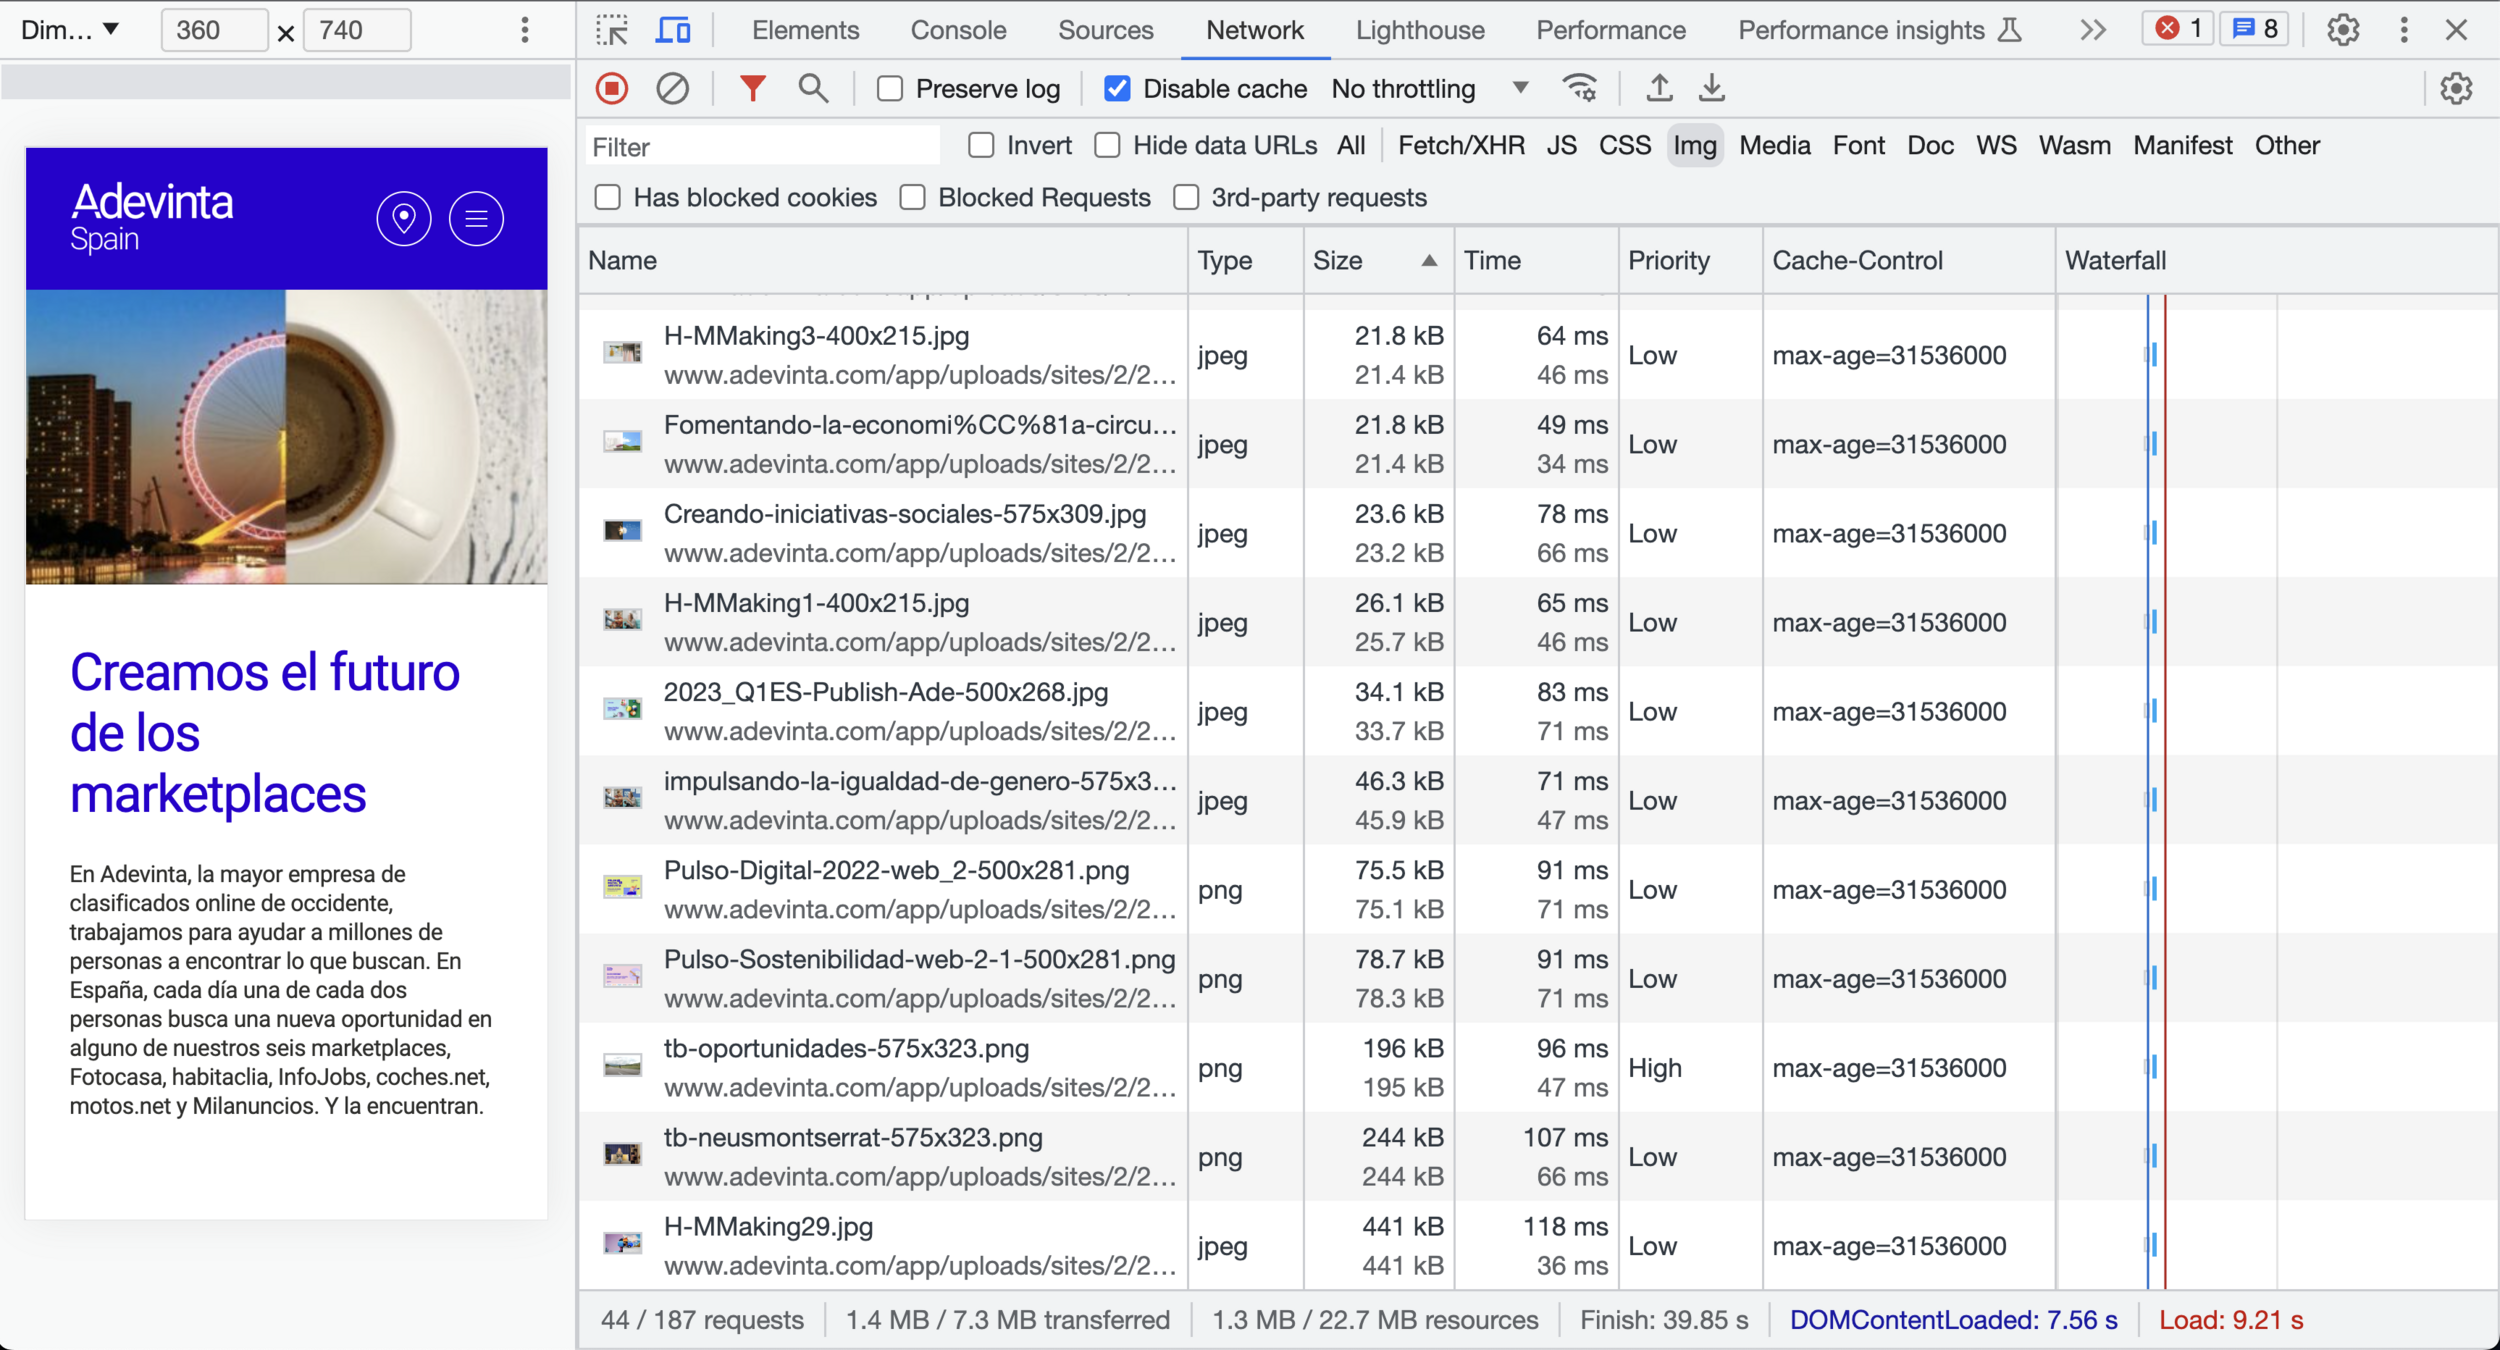The height and width of the screenshot is (1350, 2500).
Task: Switch to the Console tab
Action: (x=957, y=30)
